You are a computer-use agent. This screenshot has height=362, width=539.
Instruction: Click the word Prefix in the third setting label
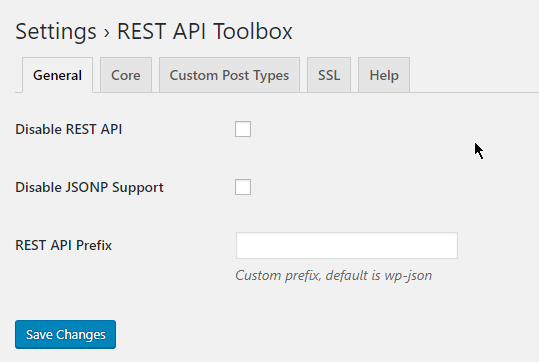94,245
